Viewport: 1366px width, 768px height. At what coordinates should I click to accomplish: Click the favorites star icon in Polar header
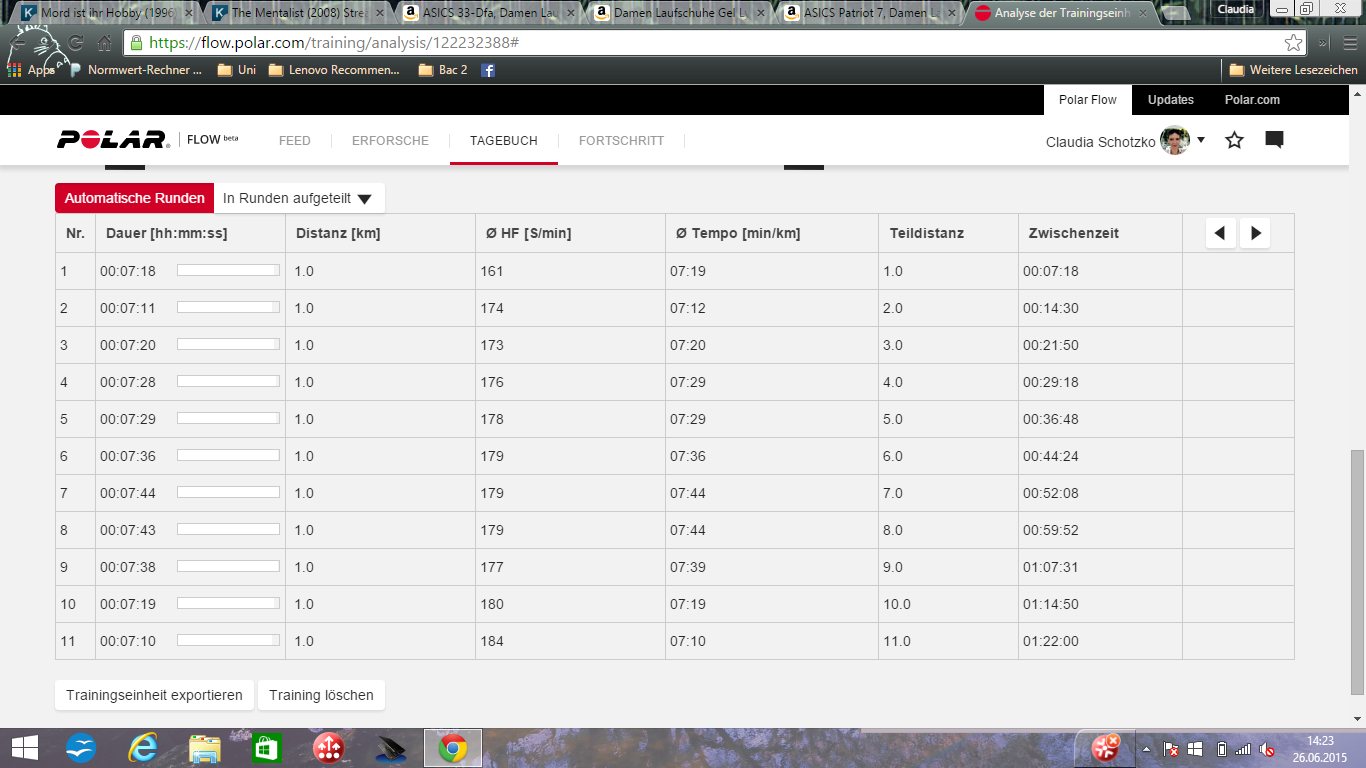pos(1234,140)
